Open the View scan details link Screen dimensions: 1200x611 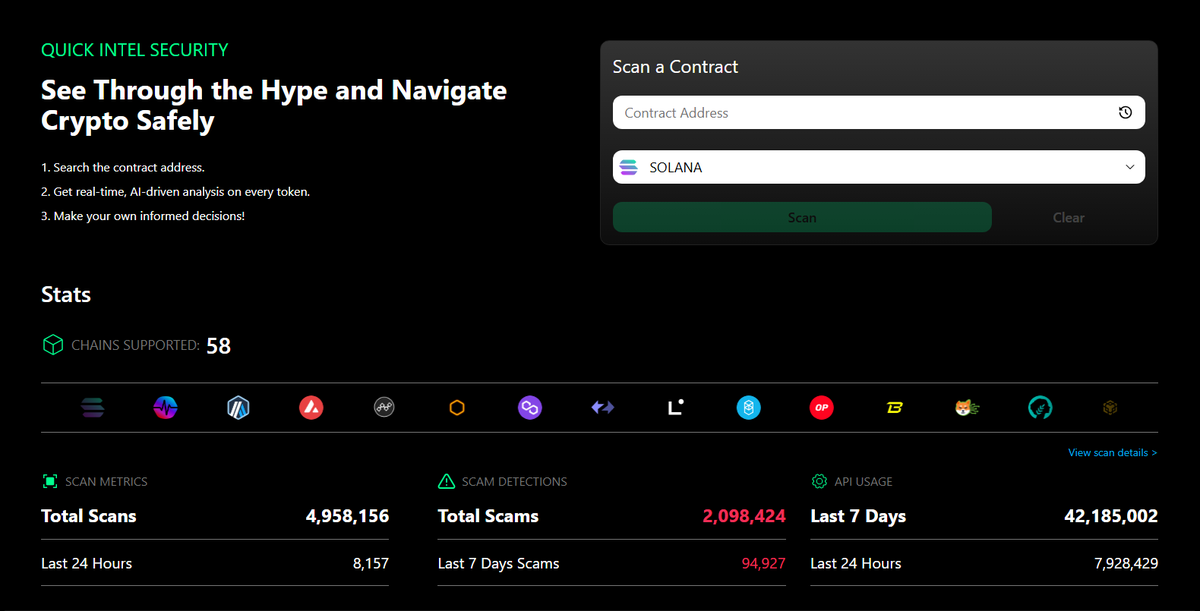pyautogui.click(x=1112, y=453)
